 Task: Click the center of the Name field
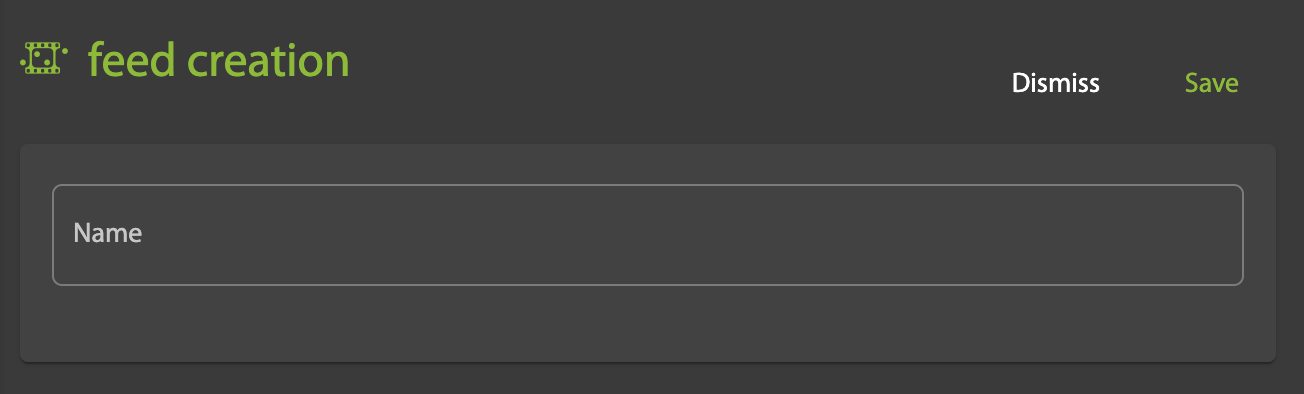(x=648, y=235)
